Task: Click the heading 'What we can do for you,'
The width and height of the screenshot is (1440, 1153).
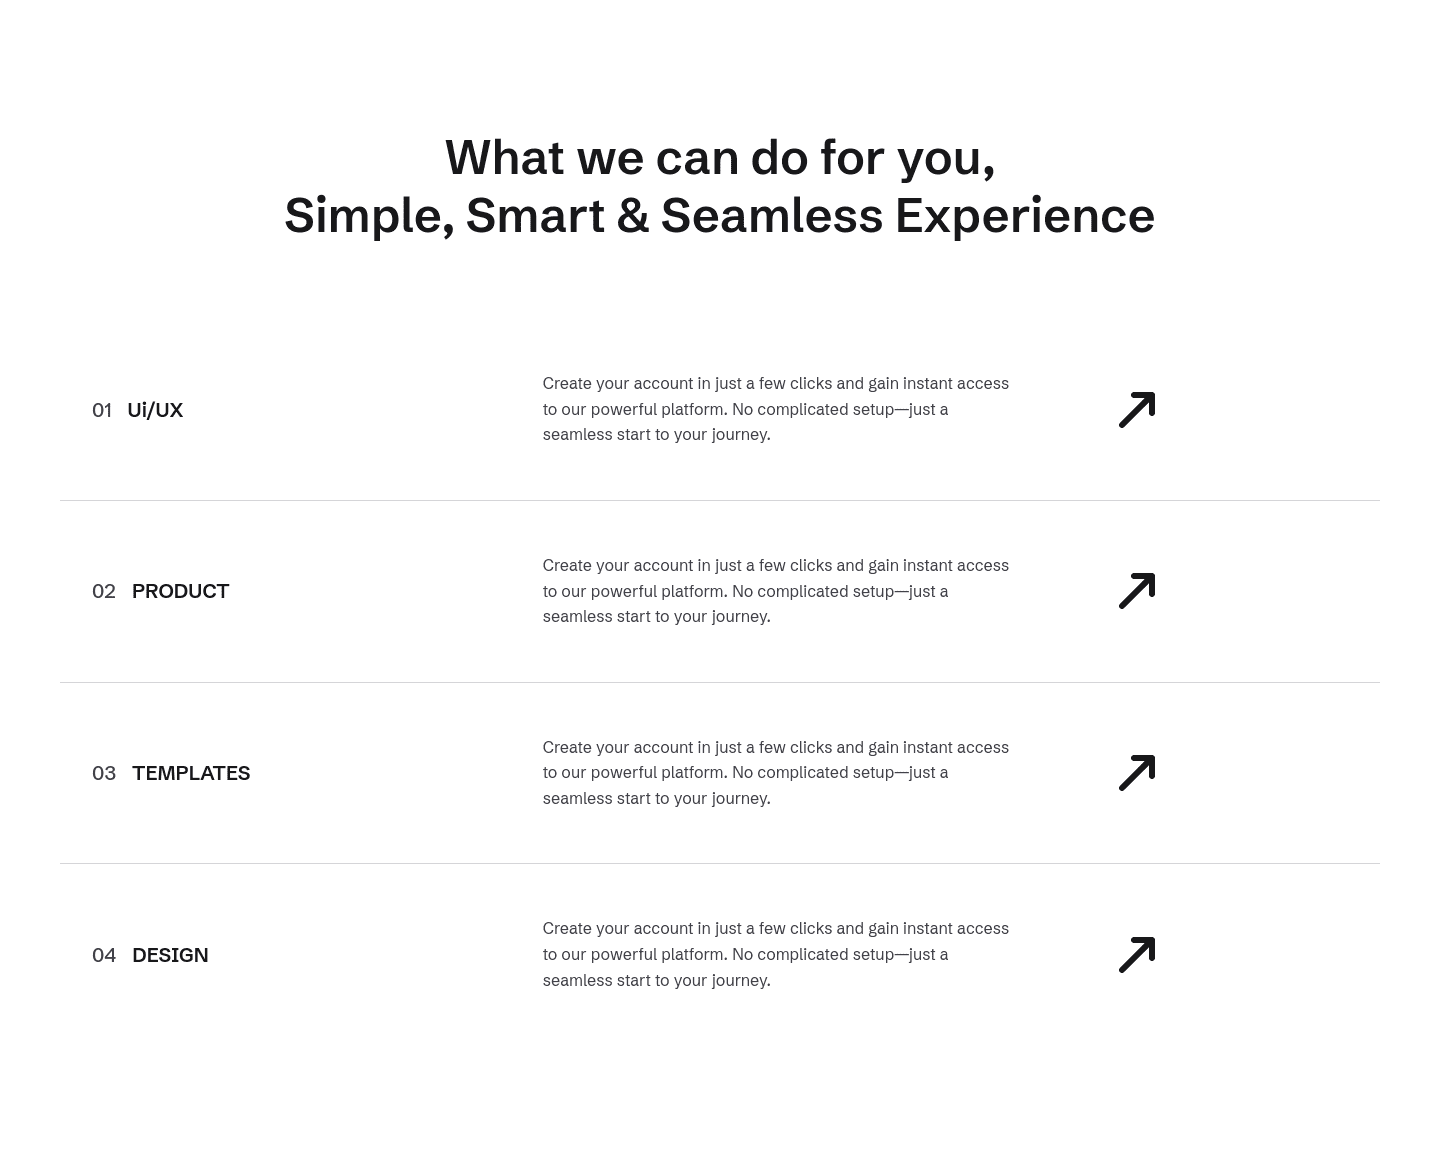Action: point(720,158)
